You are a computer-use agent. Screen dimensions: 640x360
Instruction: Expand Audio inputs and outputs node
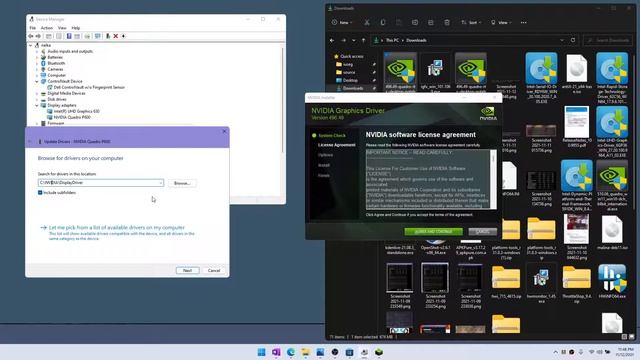[37, 51]
